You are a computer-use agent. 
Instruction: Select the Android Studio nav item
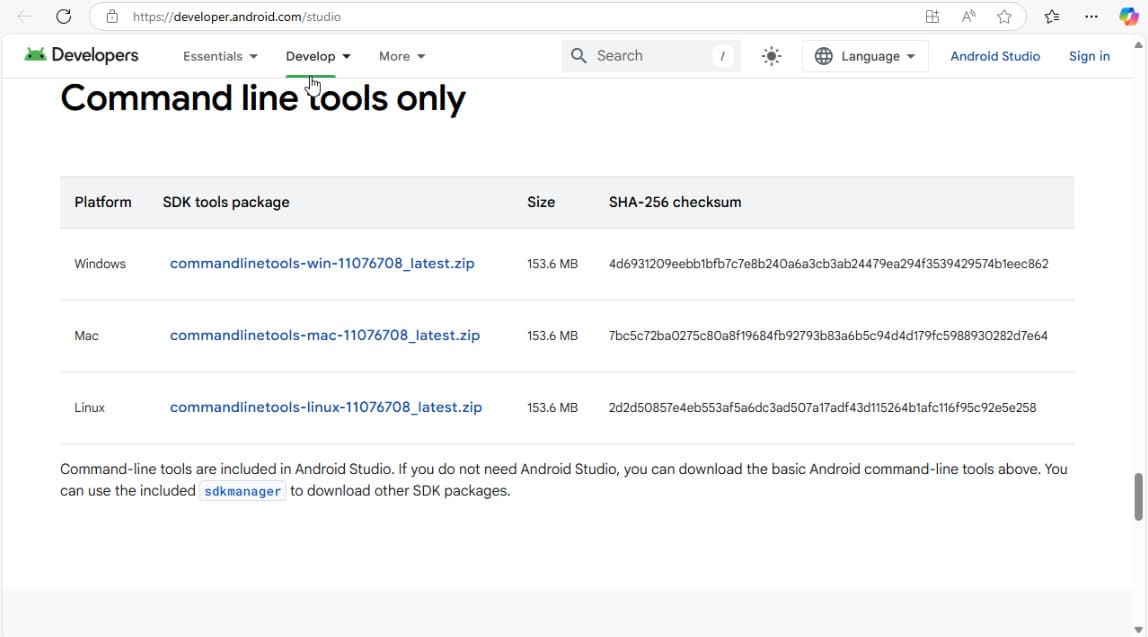(x=995, y=56)
